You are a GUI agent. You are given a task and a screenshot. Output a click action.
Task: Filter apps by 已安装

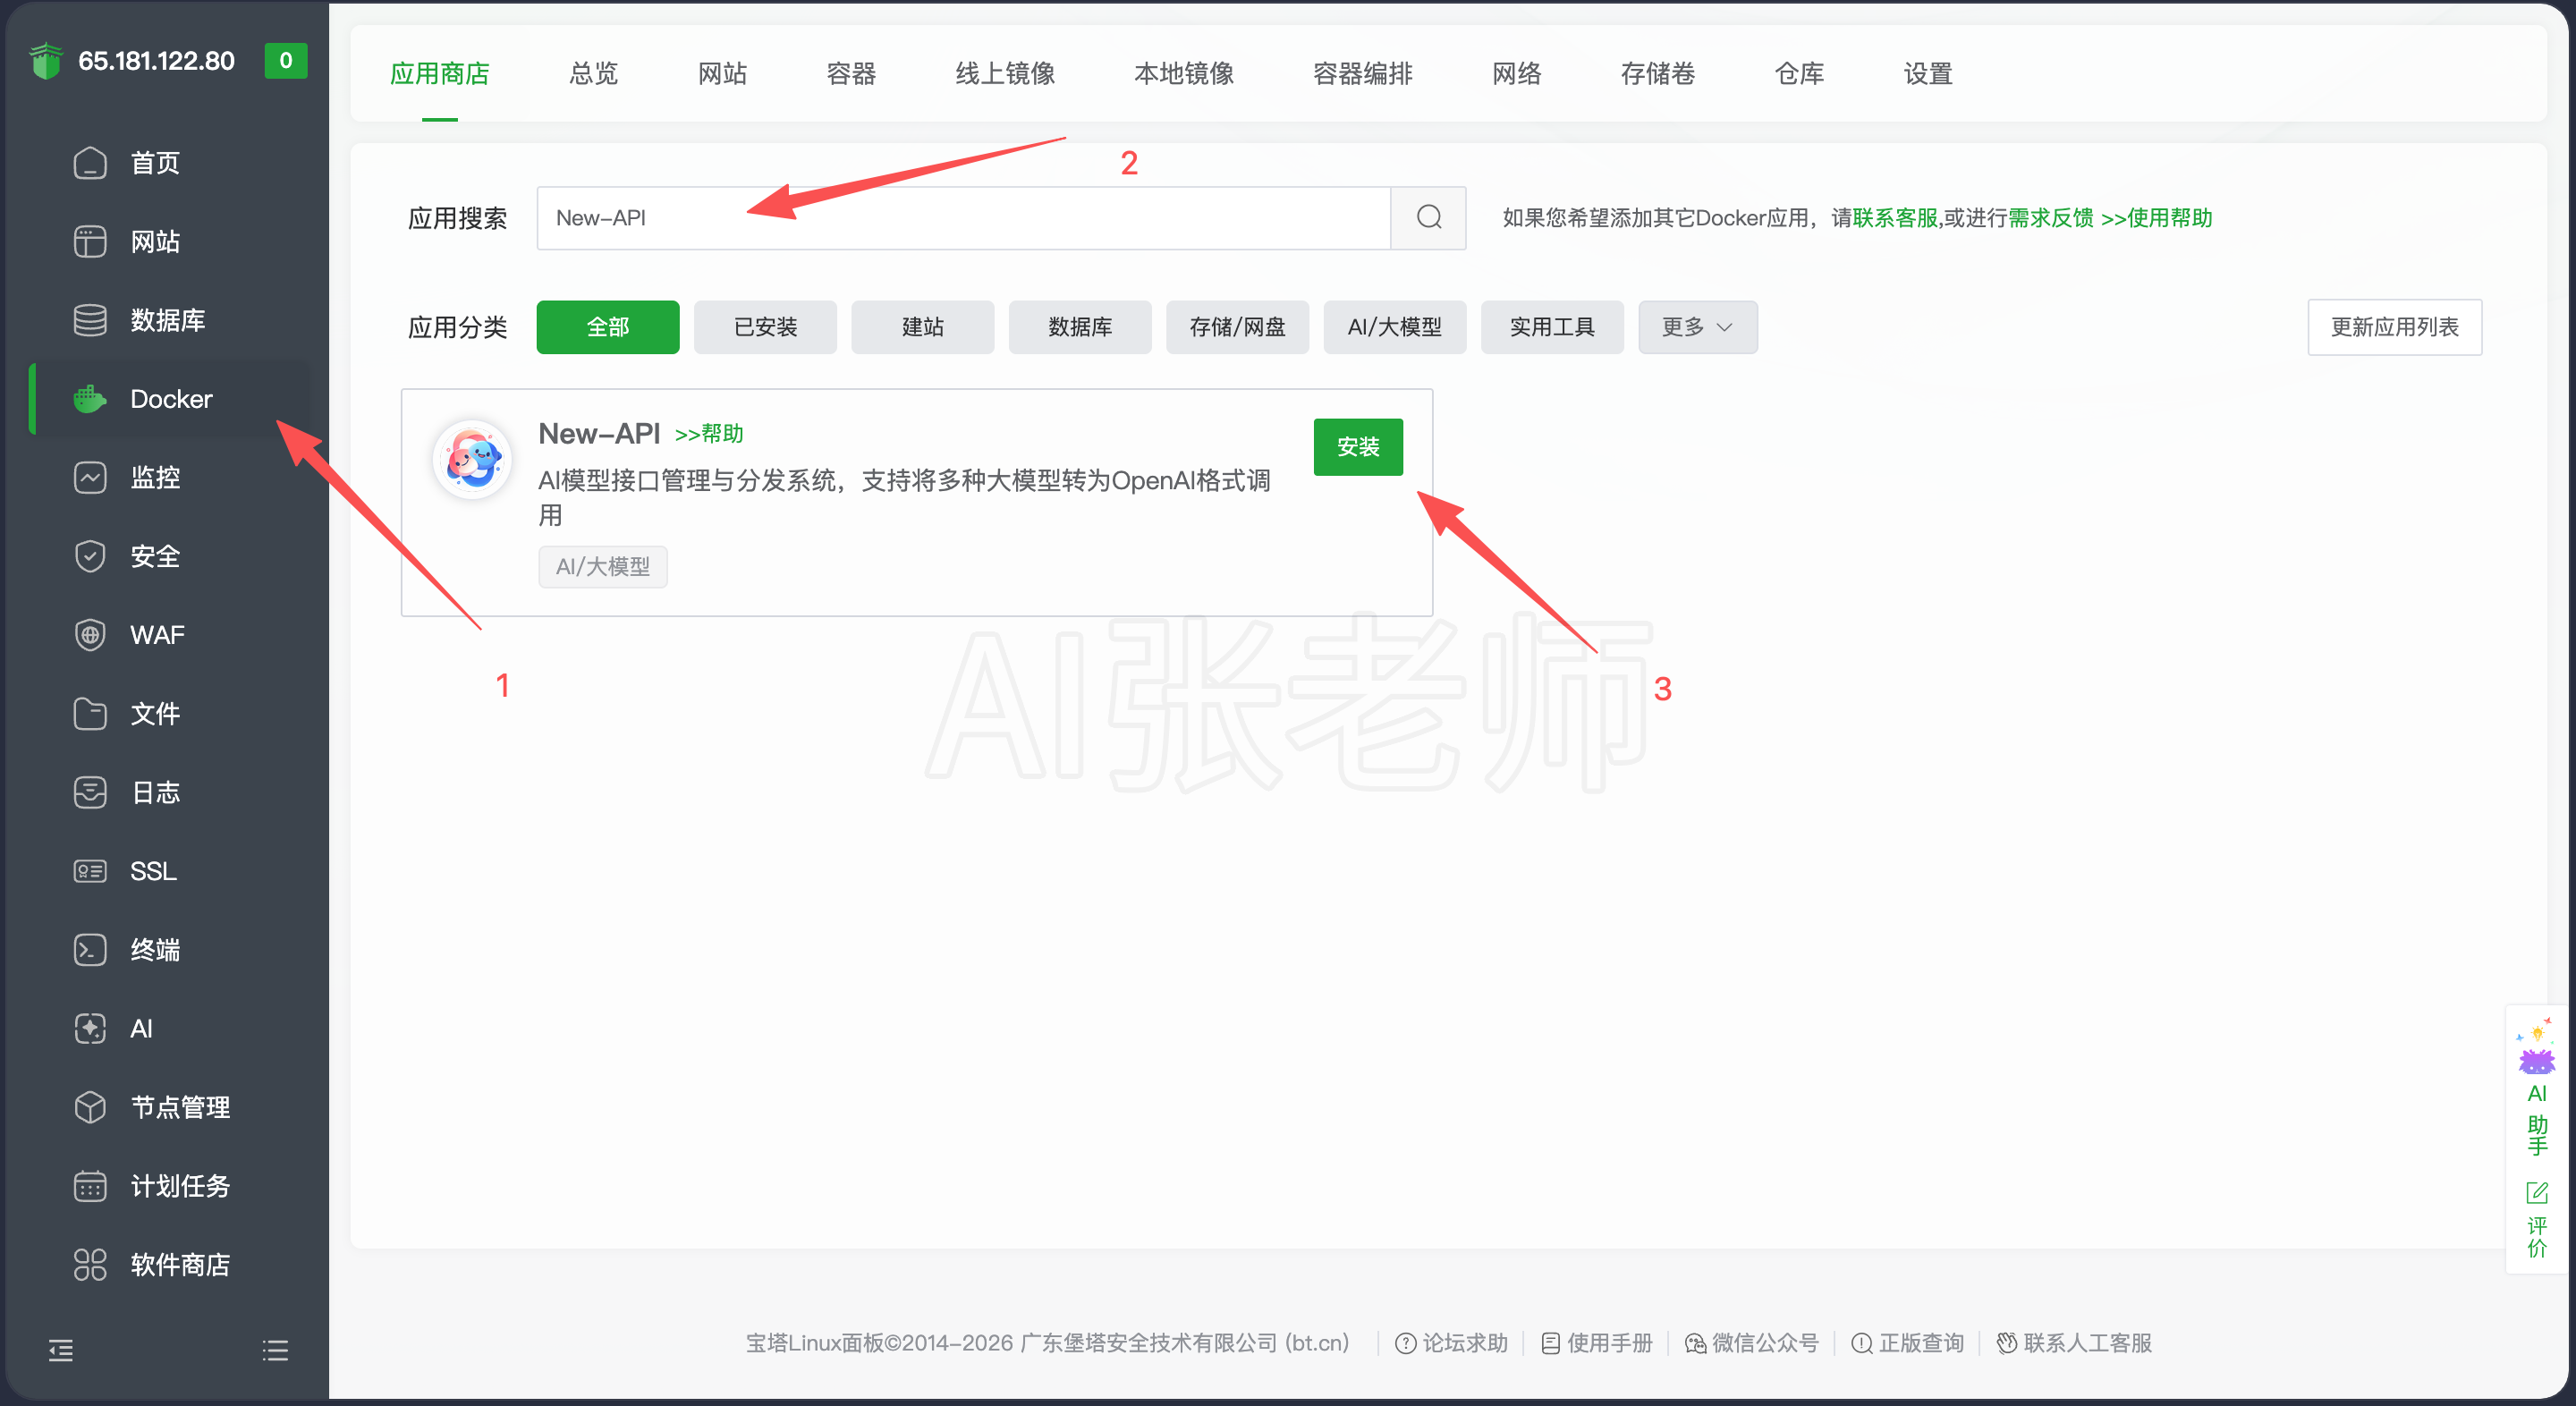pyautogui.click(x=765, y=327)
